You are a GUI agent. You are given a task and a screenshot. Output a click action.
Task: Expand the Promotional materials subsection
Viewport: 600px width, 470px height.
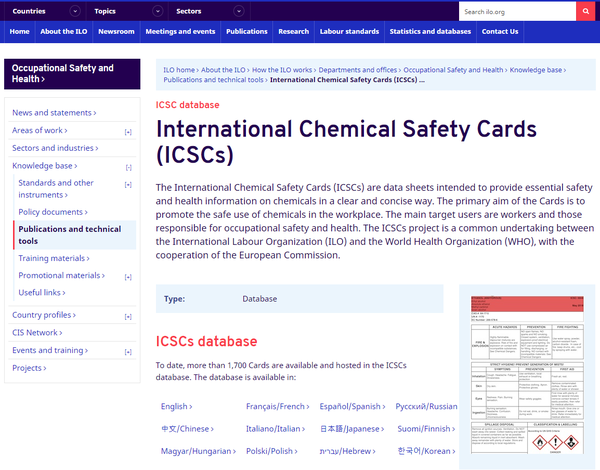(128, 277)
